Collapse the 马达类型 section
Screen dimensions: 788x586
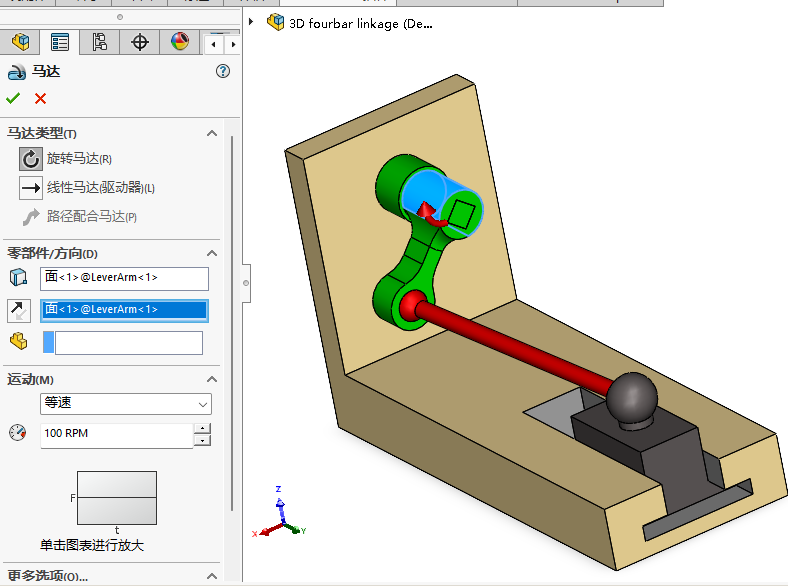coord(211,133)
